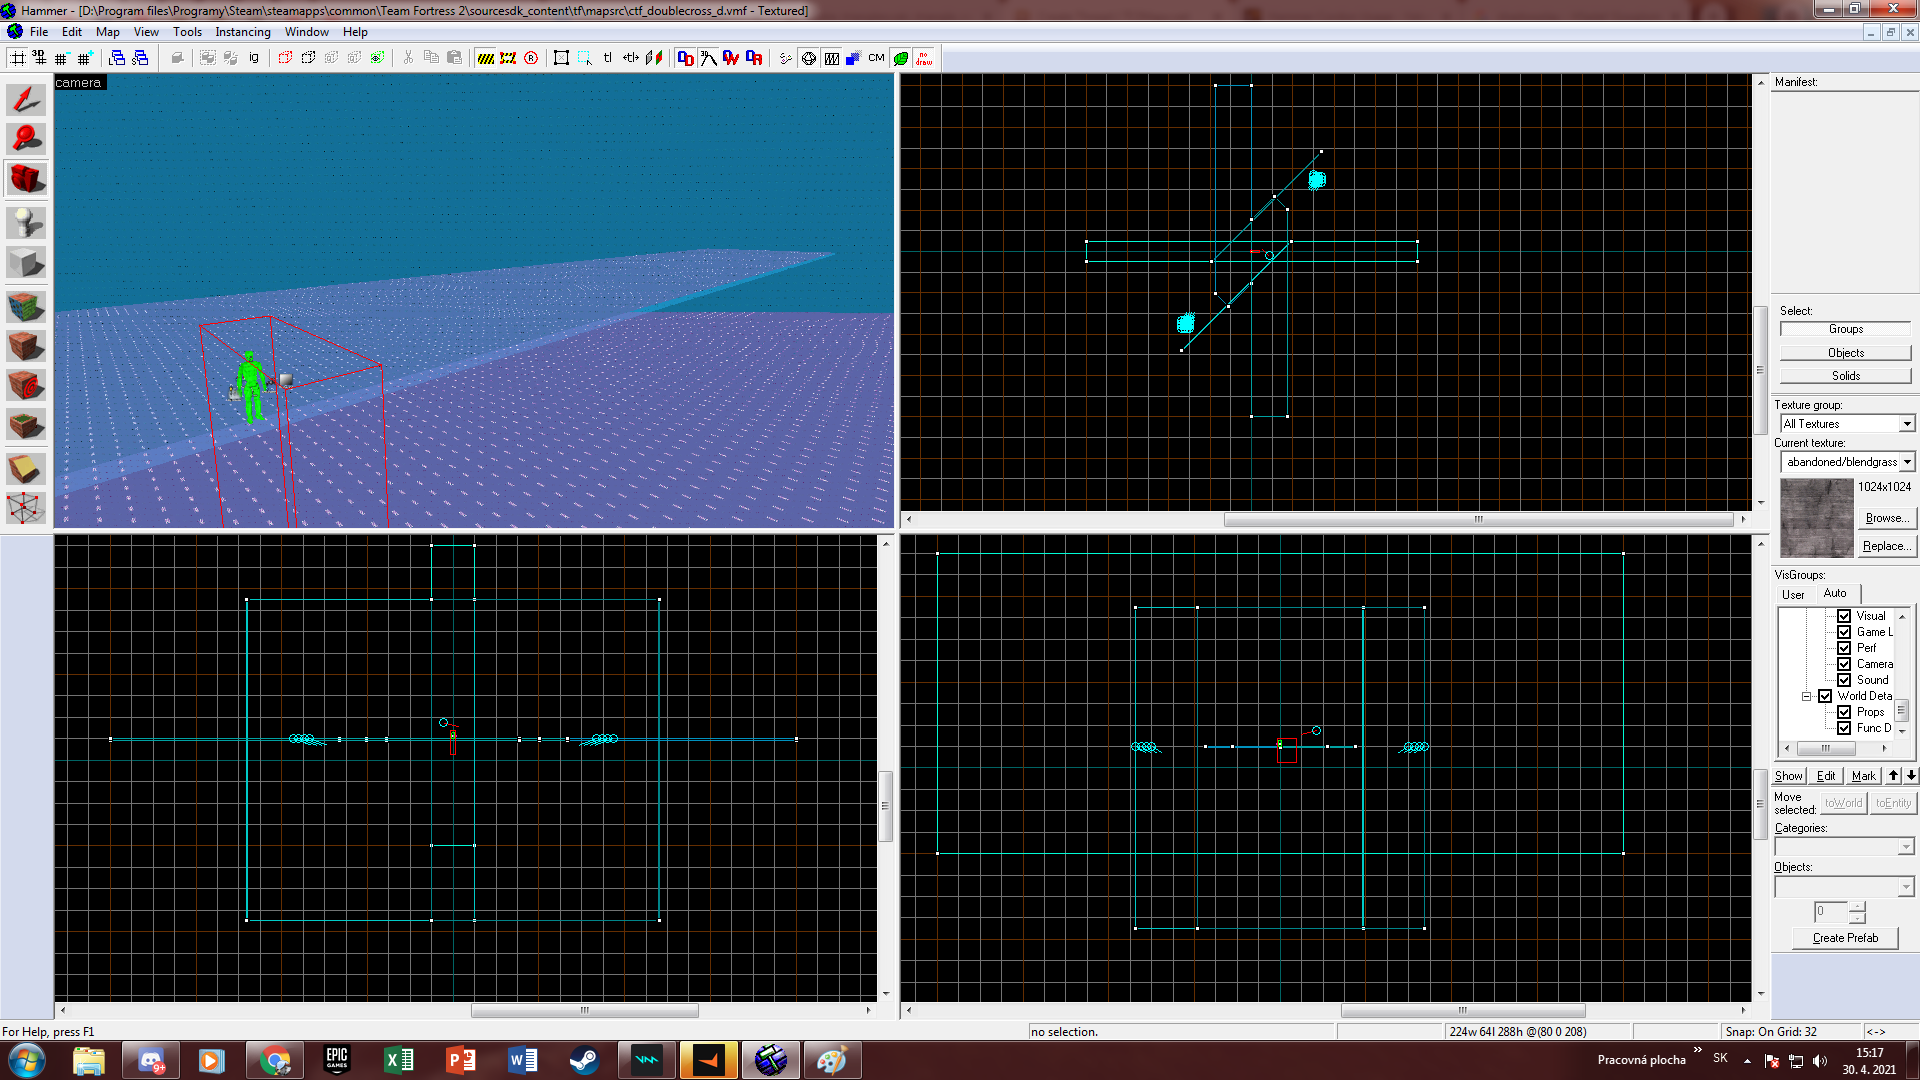Show hidden system tray icons arrow
This screenshot has width=1920, height=1080.
(x=1747, y=1060)
